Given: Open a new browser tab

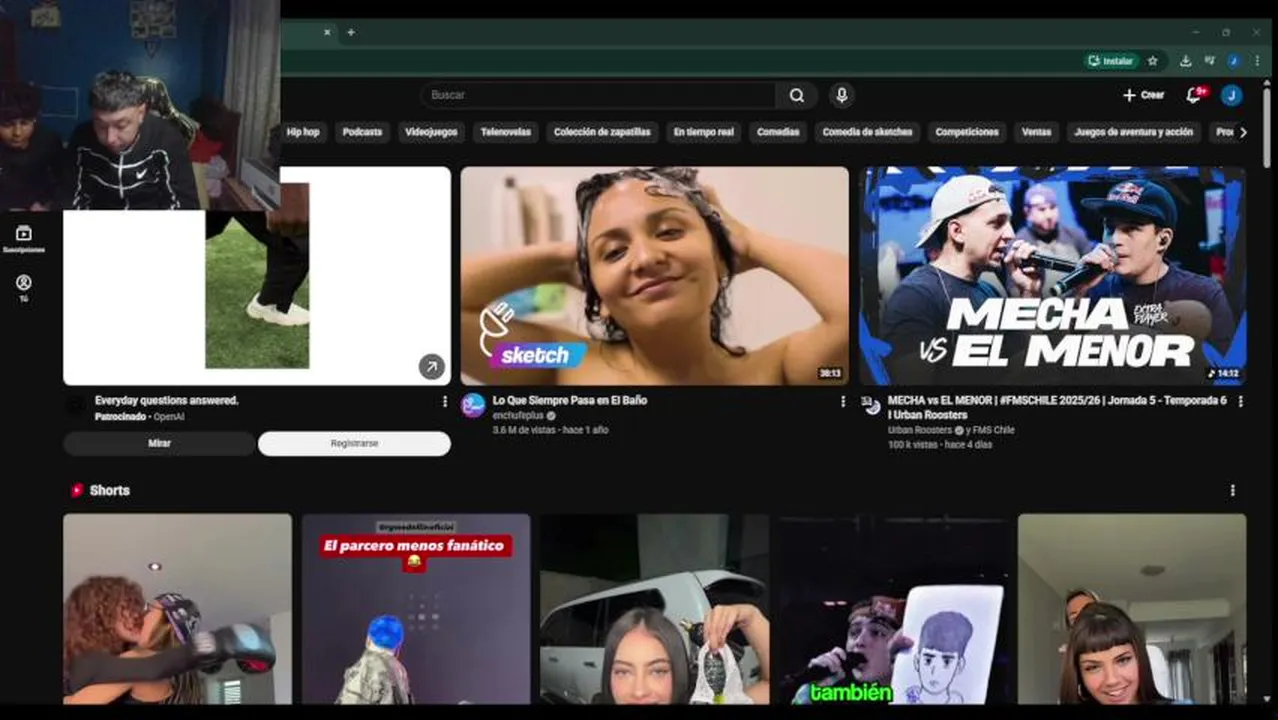Looking at the screenshot, I should [350, 32].
